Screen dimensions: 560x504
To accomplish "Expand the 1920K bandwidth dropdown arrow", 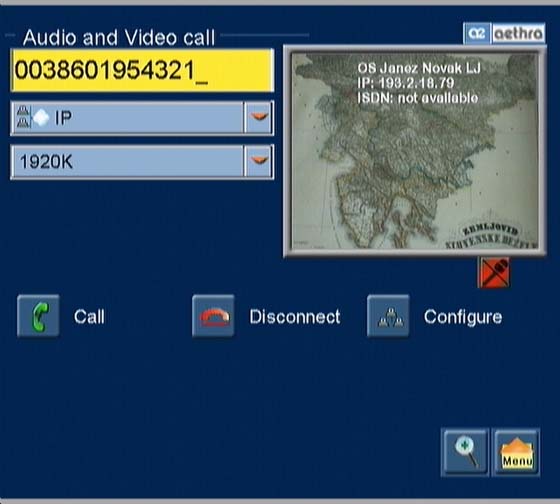I will pos(259,161).
